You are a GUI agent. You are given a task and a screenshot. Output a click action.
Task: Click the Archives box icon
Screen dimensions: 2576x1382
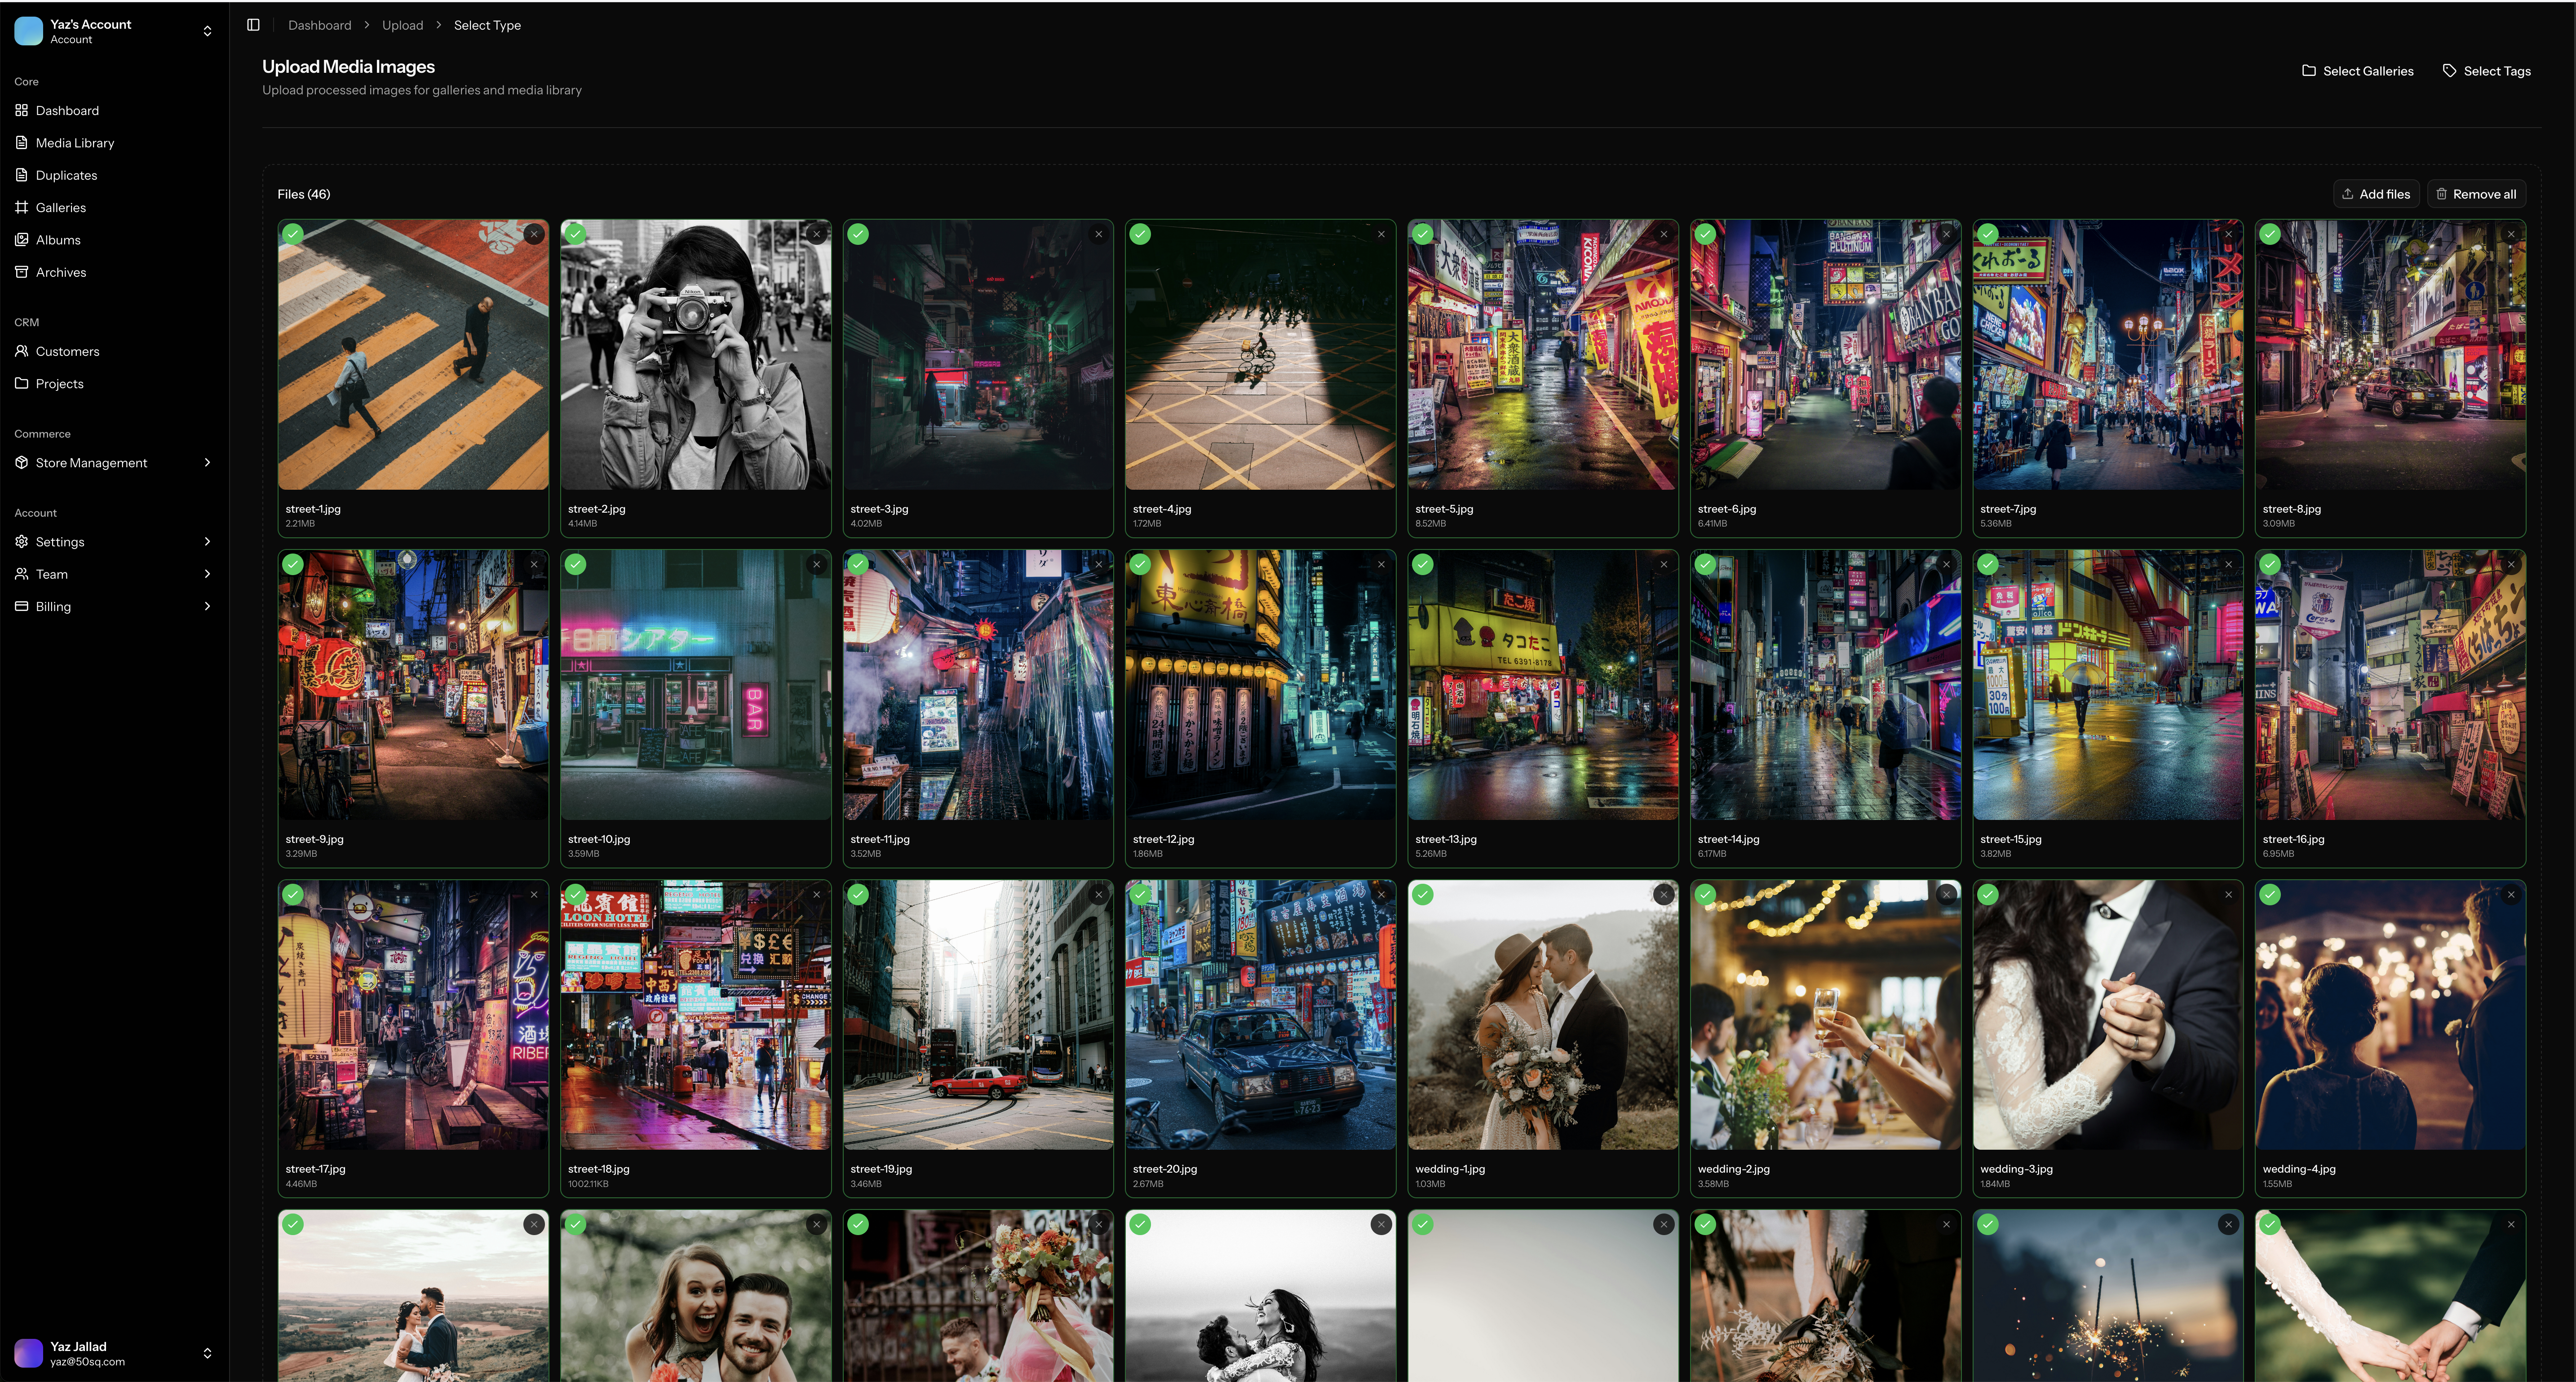pyautogui.click(x=21, y=272)
